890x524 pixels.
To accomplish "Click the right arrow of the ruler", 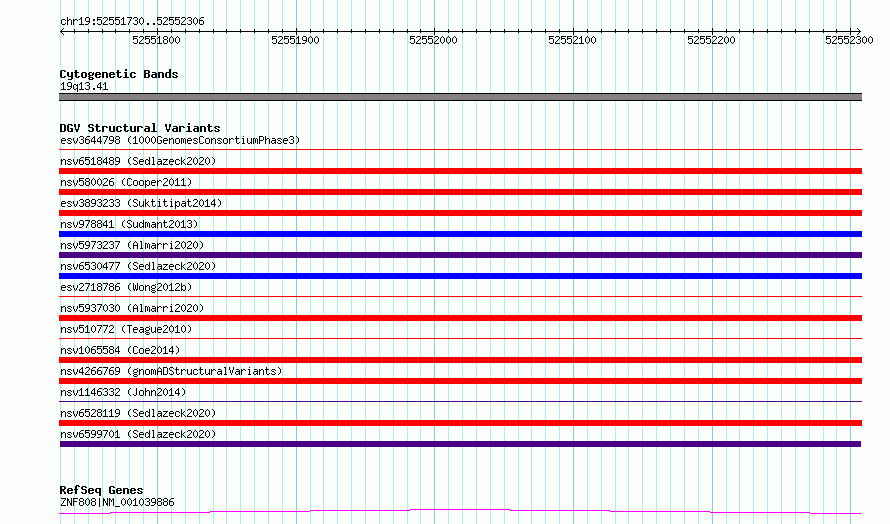I will pos(858,31).
